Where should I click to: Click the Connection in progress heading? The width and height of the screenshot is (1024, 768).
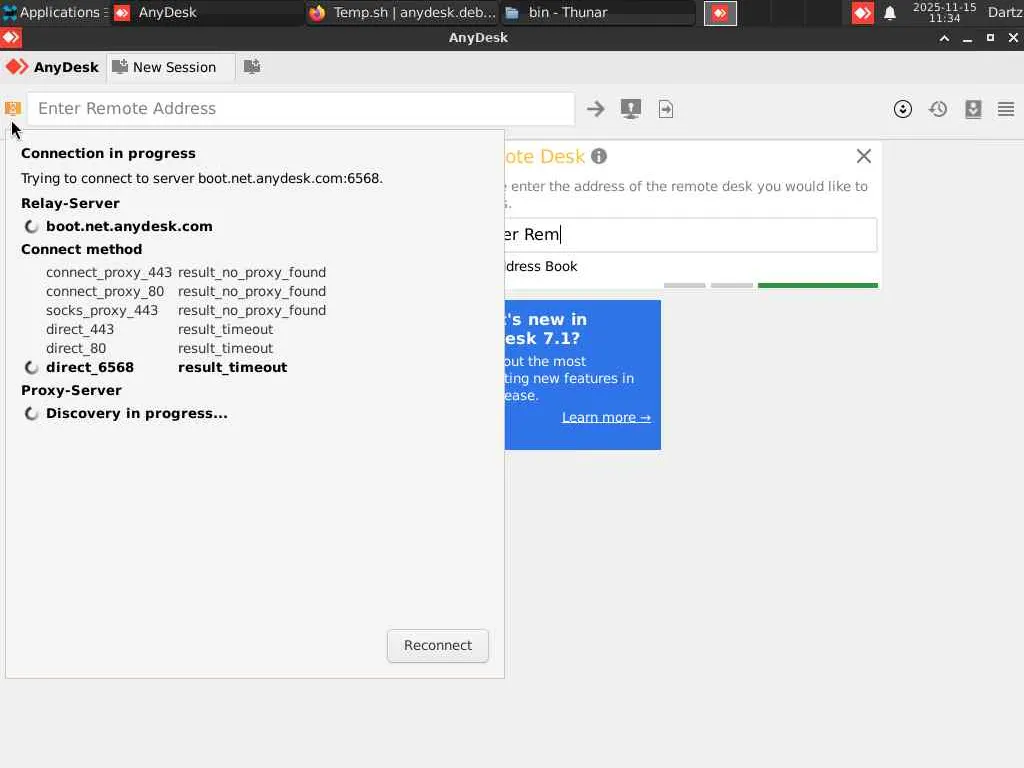click(x=108, y=153)
